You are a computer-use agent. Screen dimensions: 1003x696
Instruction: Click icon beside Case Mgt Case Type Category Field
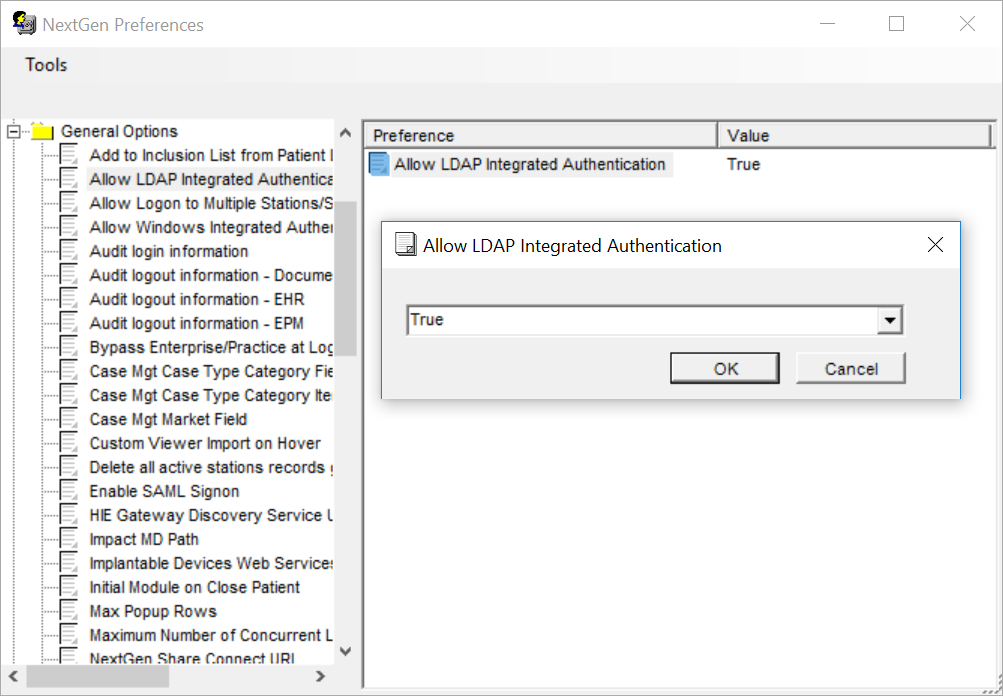(68, 371)
